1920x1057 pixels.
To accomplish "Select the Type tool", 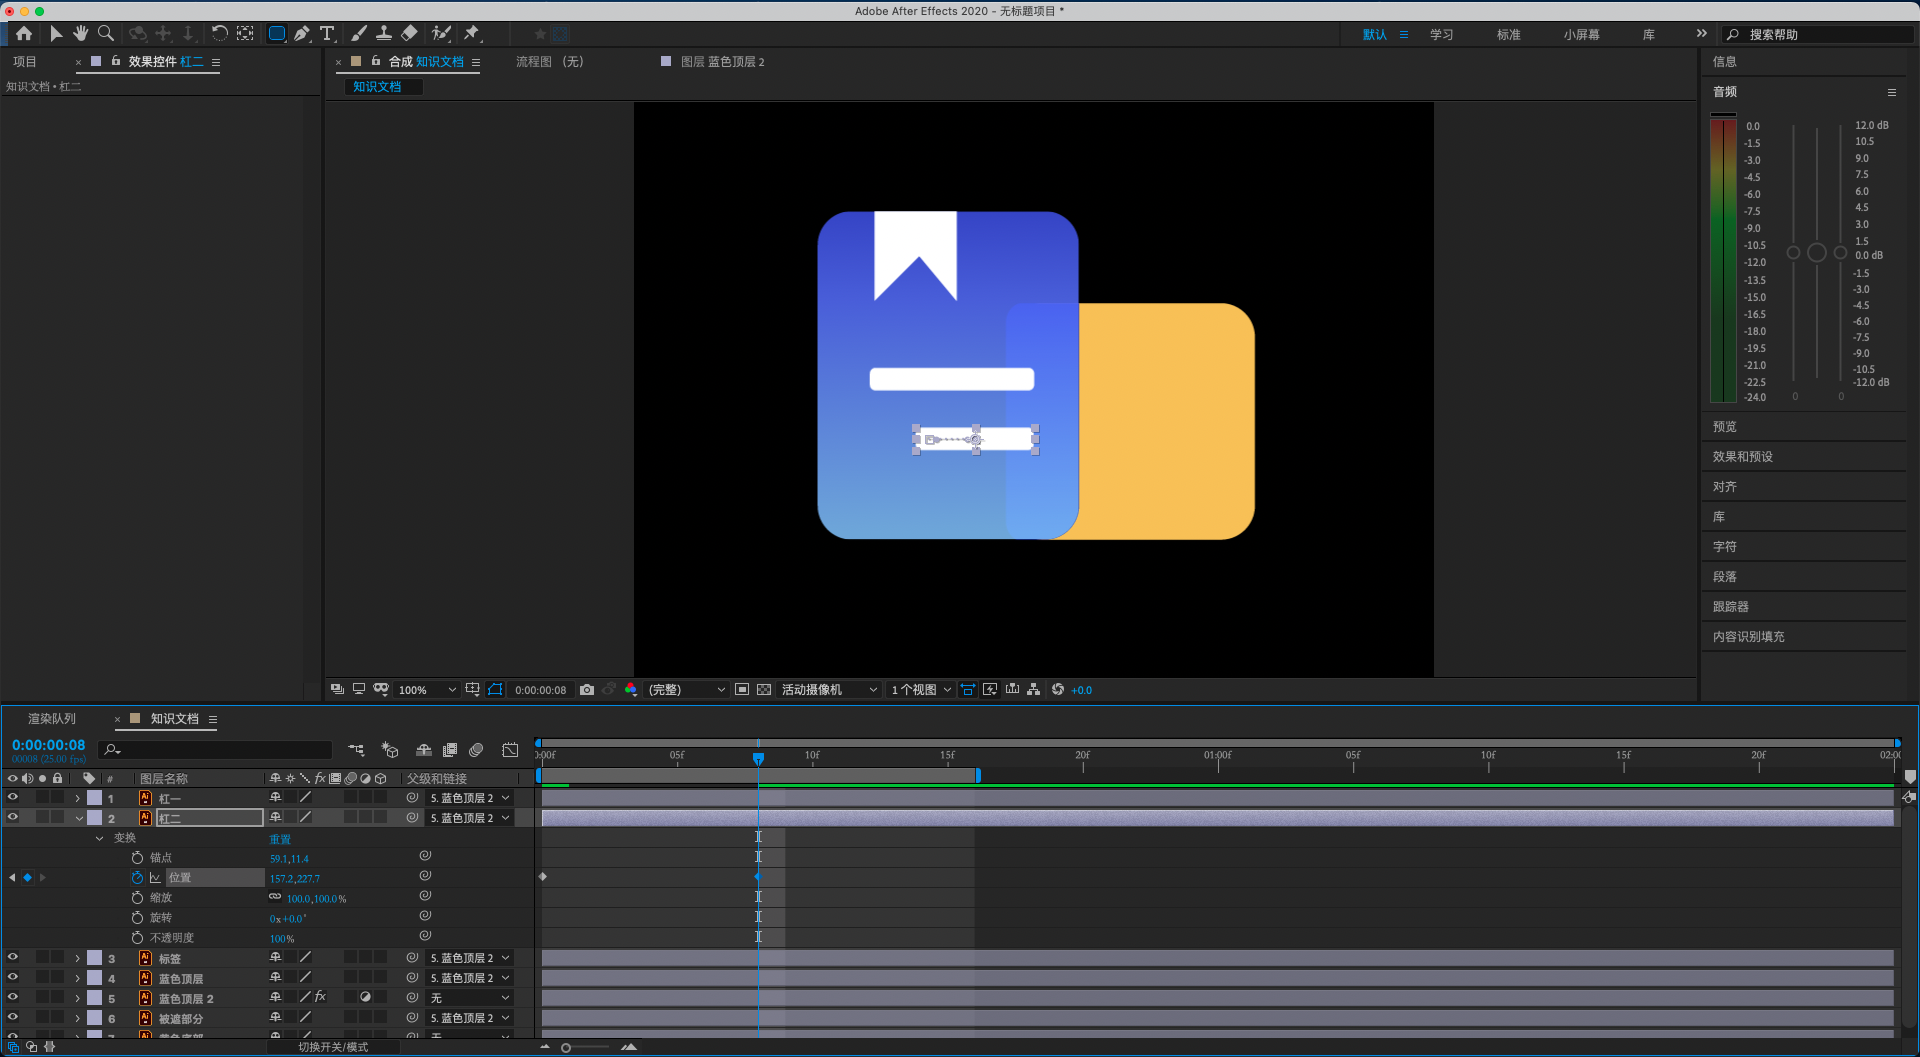I will [327, 33].
